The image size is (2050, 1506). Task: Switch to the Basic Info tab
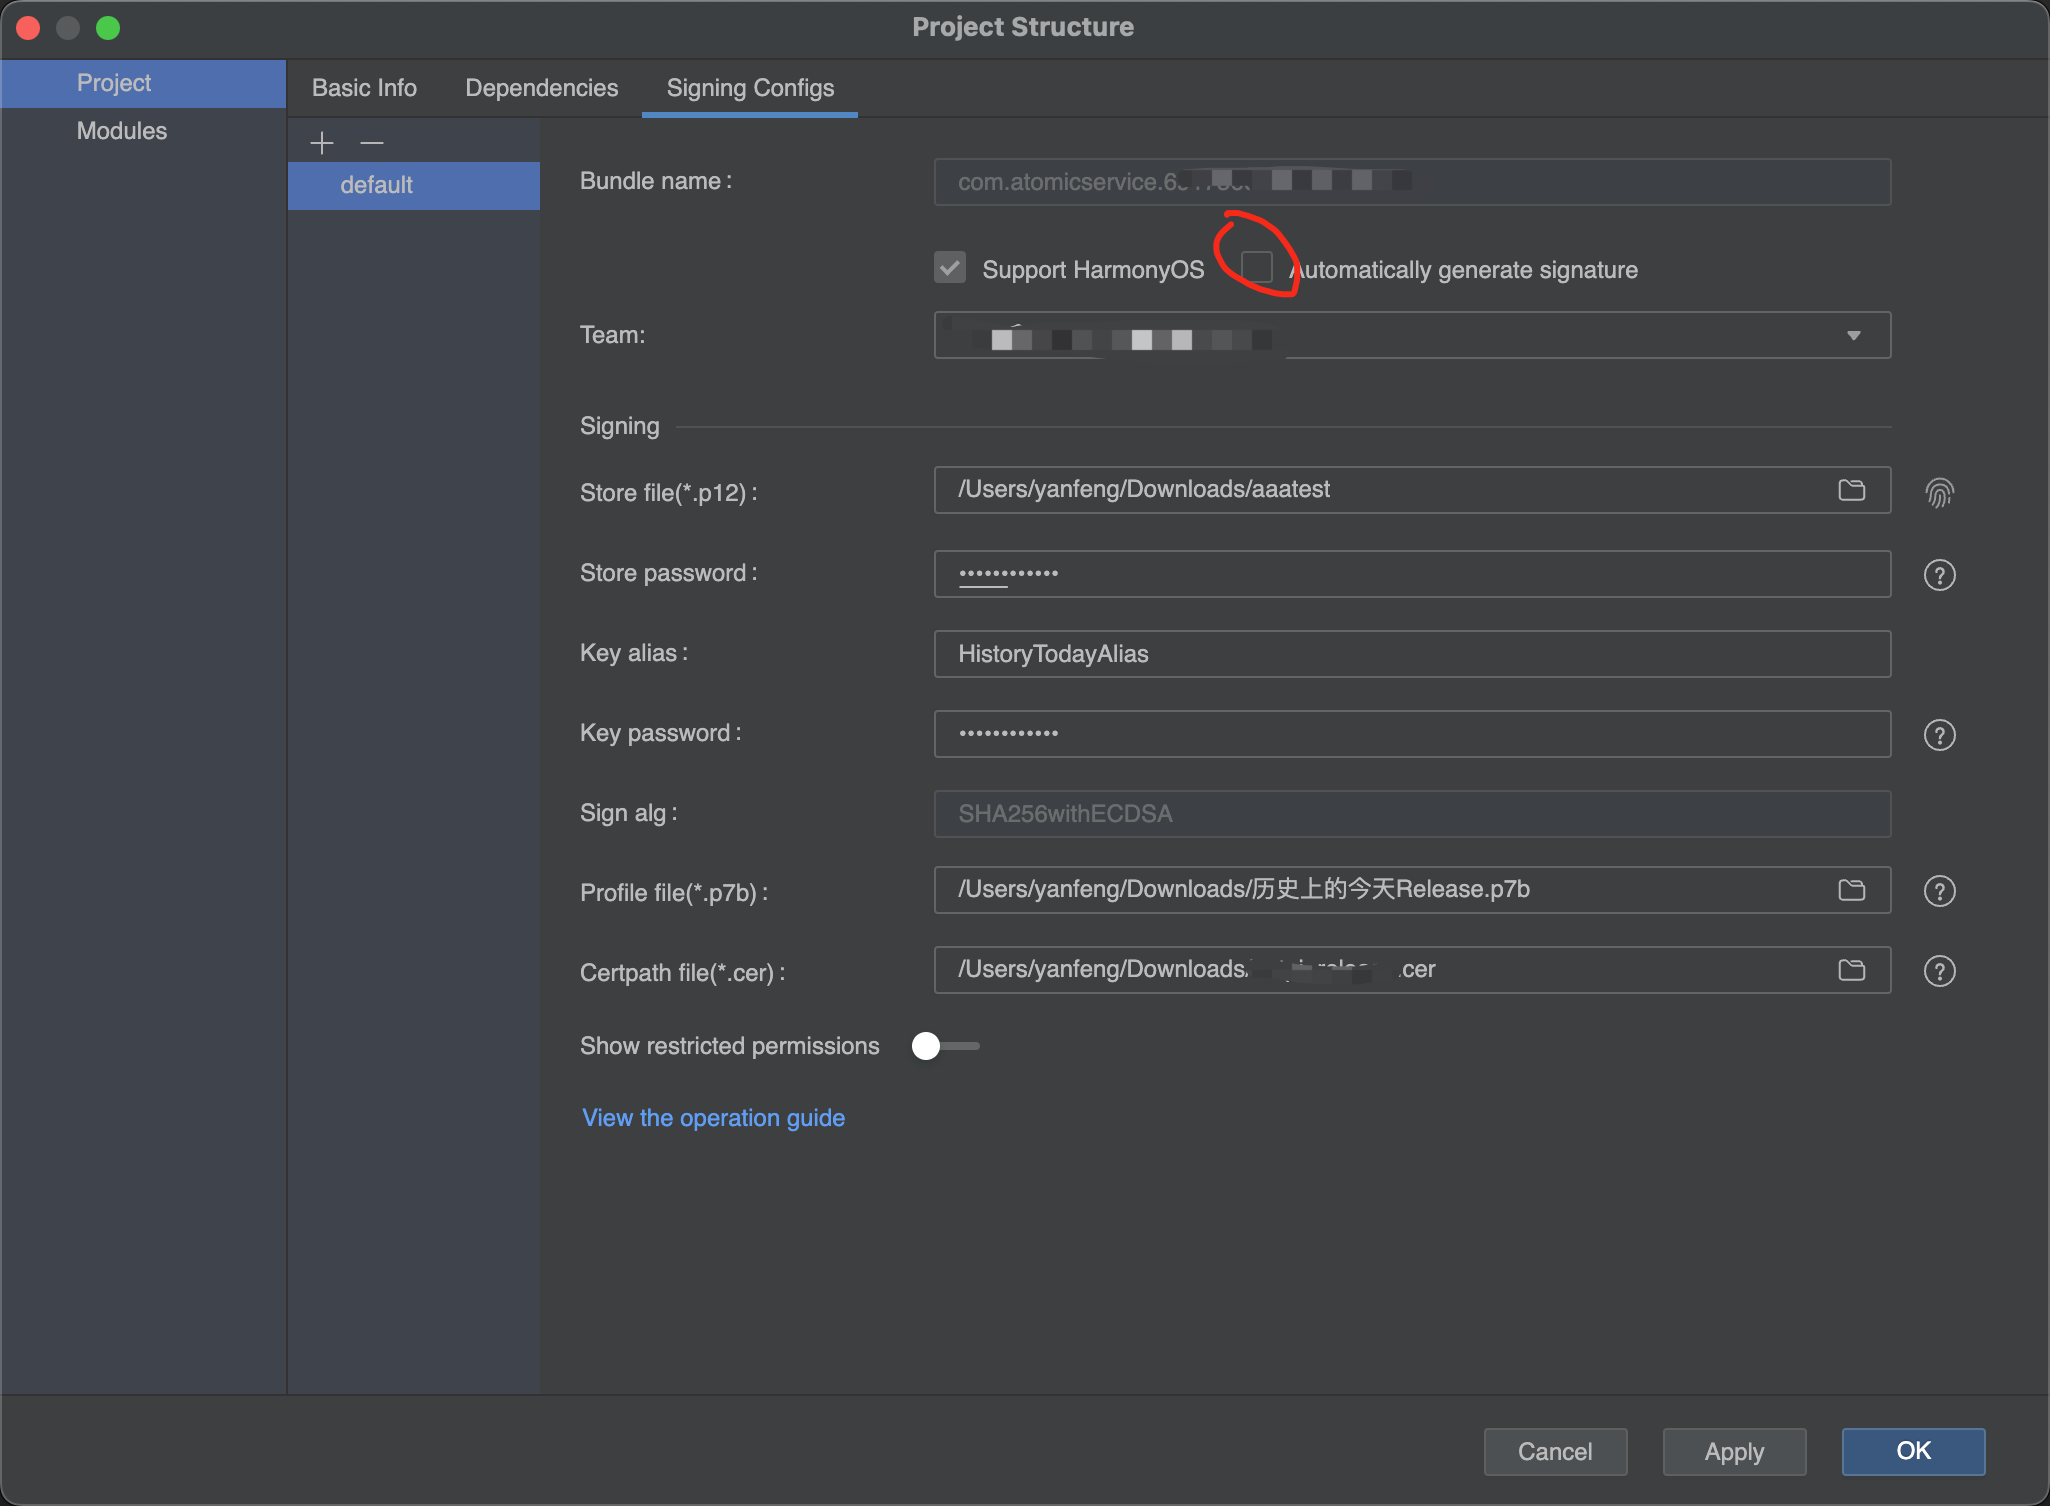[364, 88]
